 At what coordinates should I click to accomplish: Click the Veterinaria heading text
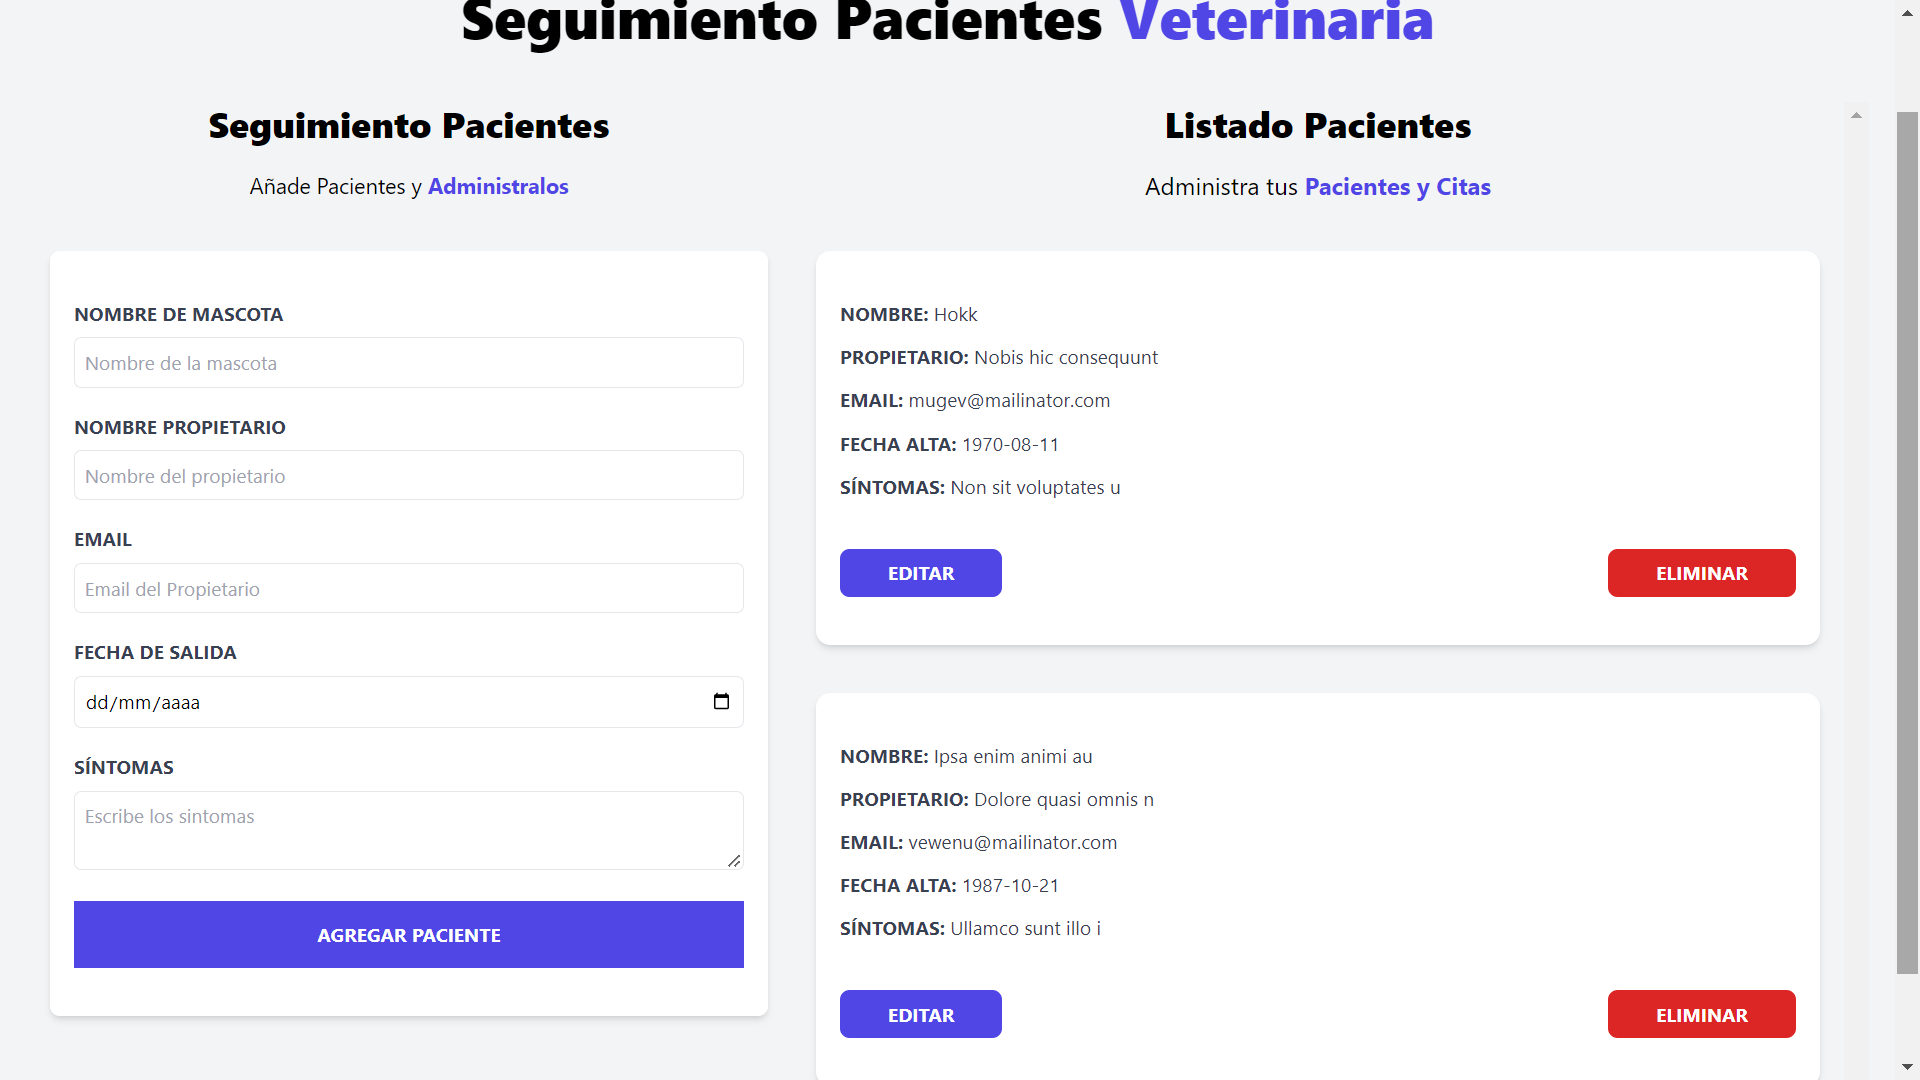click(x=1276, y=22)
